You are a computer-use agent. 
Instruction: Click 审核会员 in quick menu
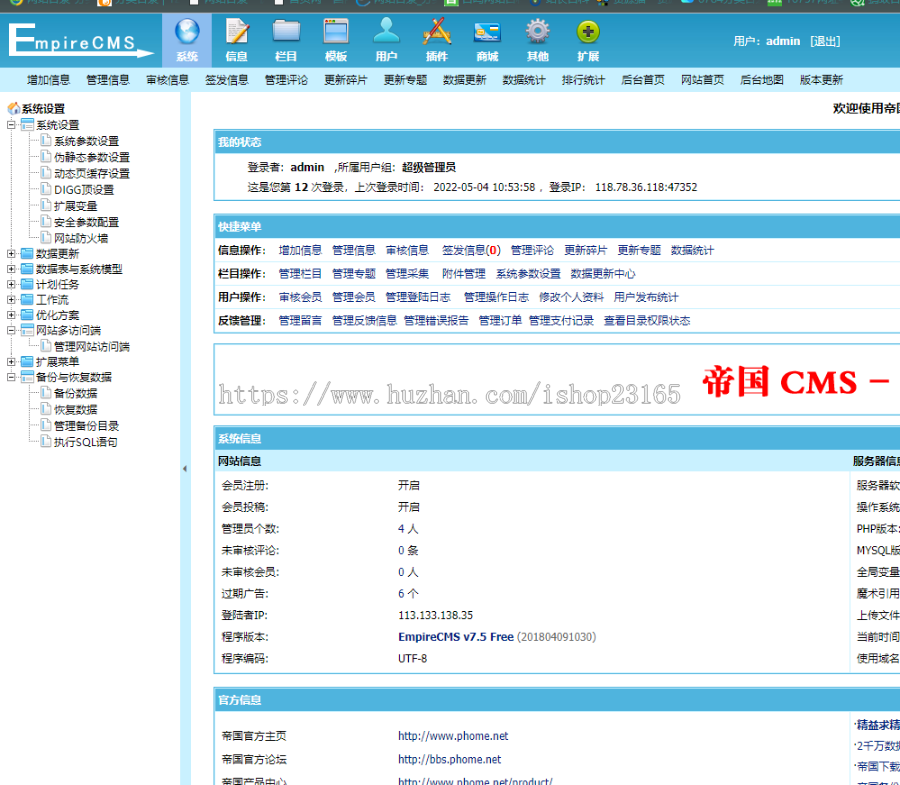300,297
